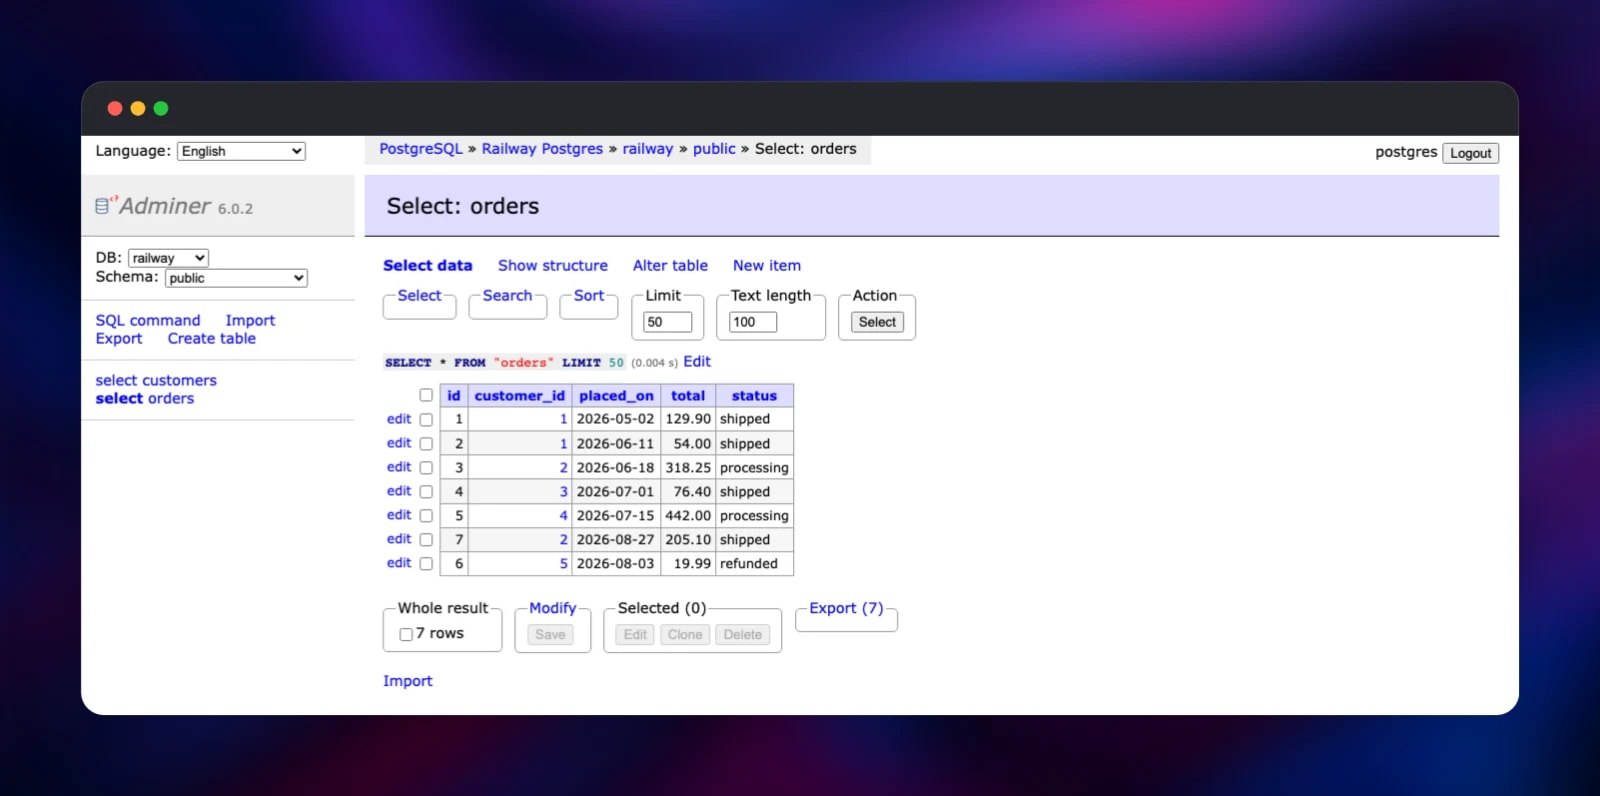Viewport: 1600px width, 796px height.
Task: Expand the Modify fieldset legend
Action: (553, 608)
